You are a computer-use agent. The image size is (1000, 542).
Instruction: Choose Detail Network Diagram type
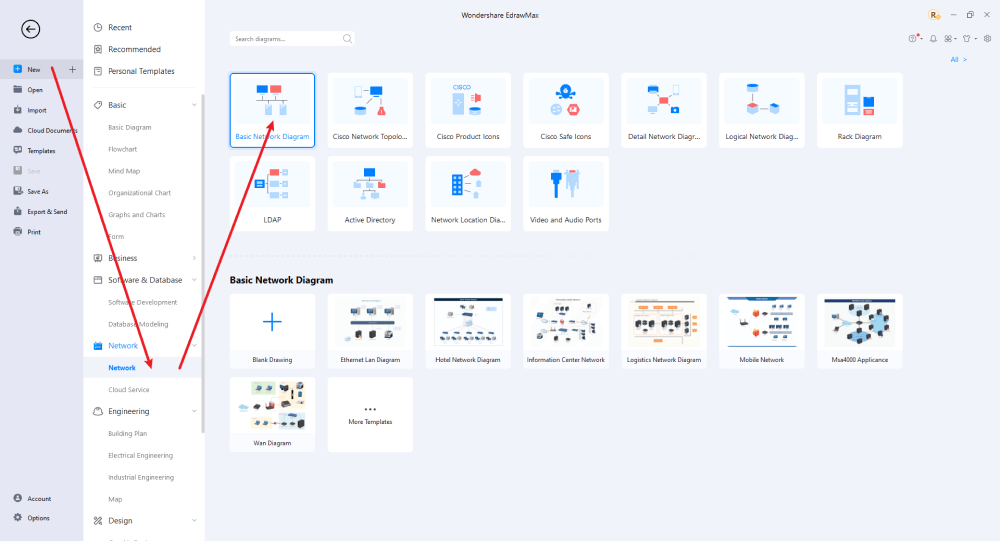click(664, 110)
